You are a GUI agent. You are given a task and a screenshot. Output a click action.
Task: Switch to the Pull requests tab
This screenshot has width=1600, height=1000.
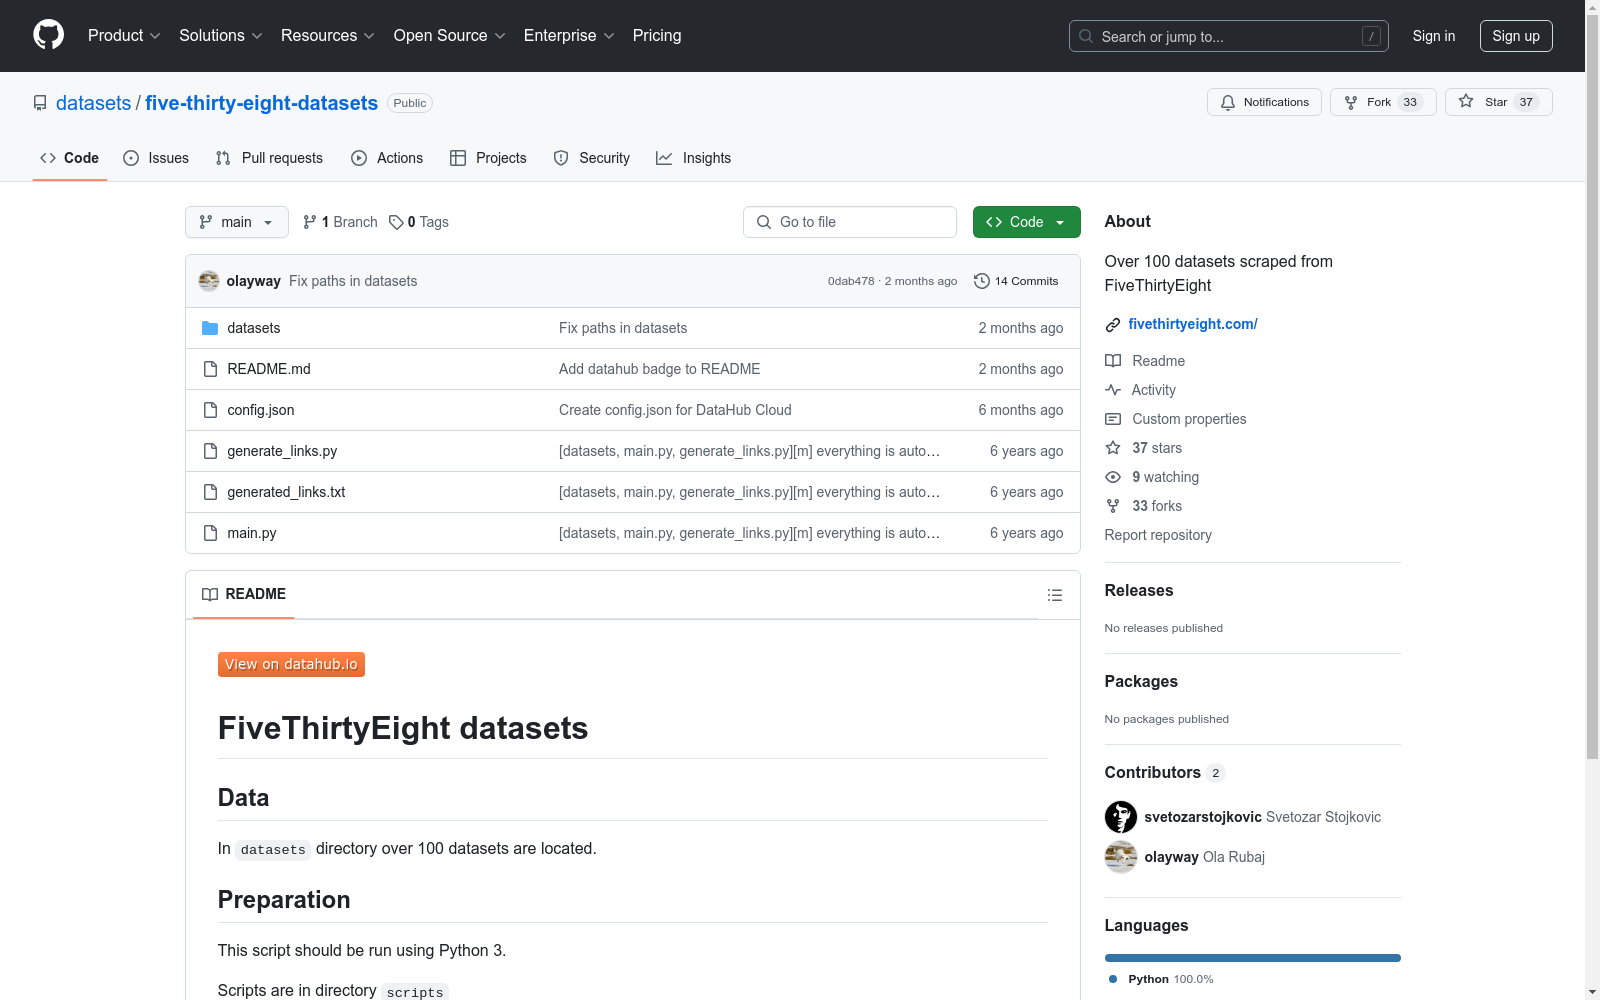pyautogui.click(x=269, y=158)
